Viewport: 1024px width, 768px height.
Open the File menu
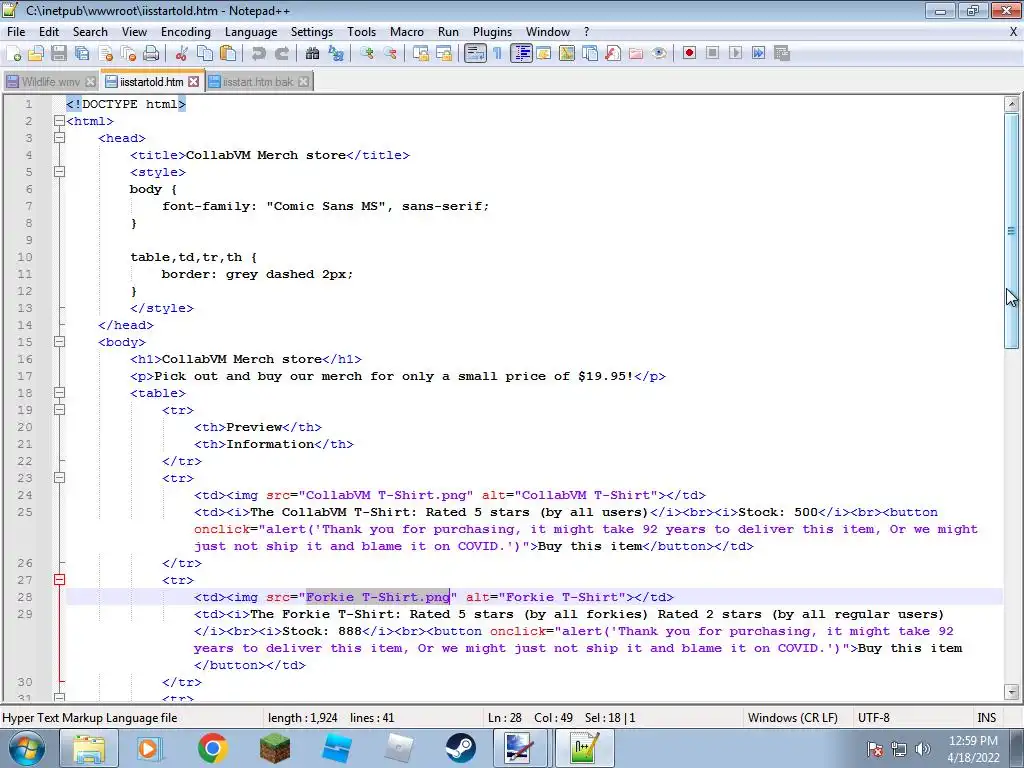click(16, 31)
